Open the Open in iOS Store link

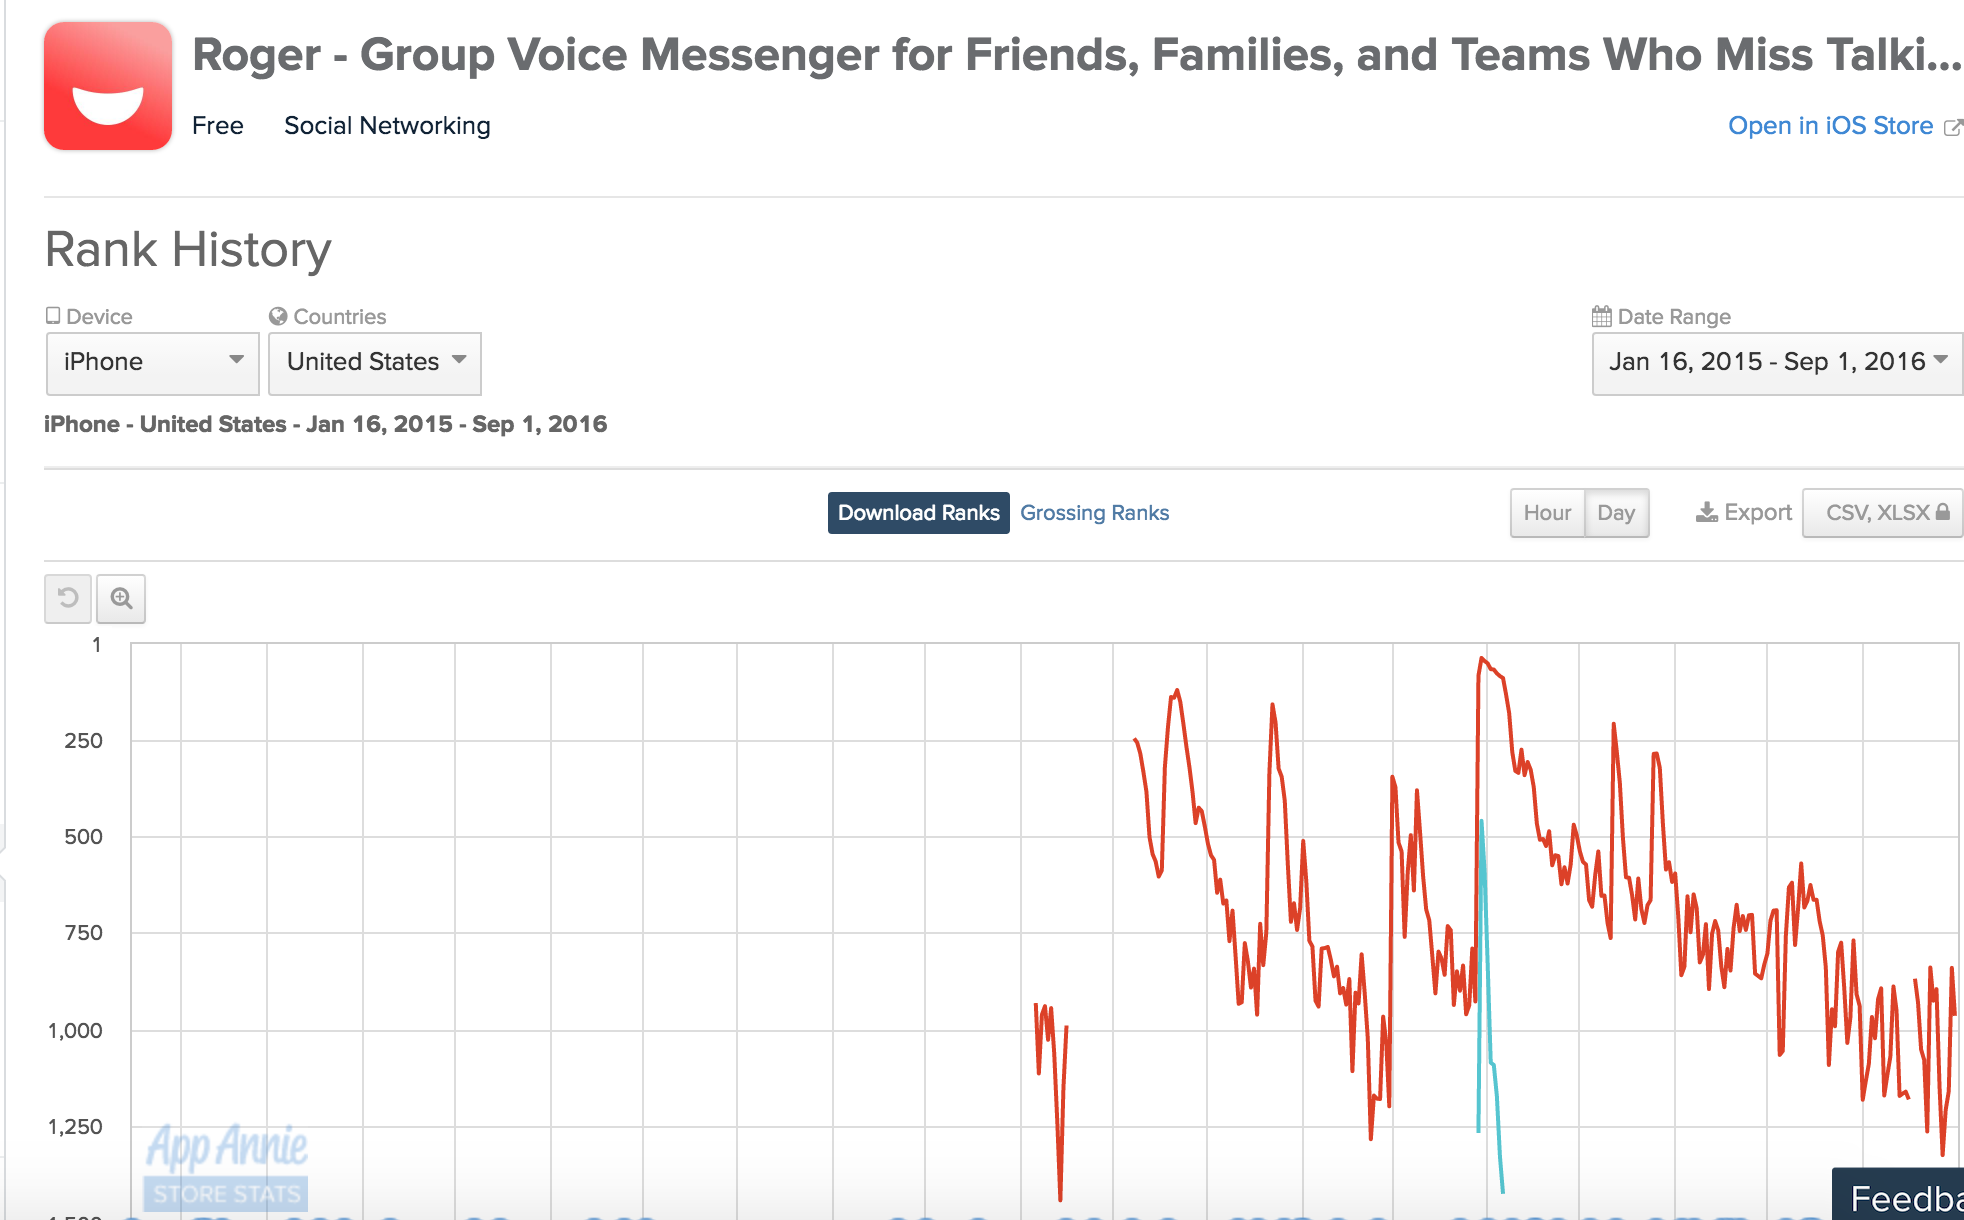pyautogui.click(x=1830, y=126)
